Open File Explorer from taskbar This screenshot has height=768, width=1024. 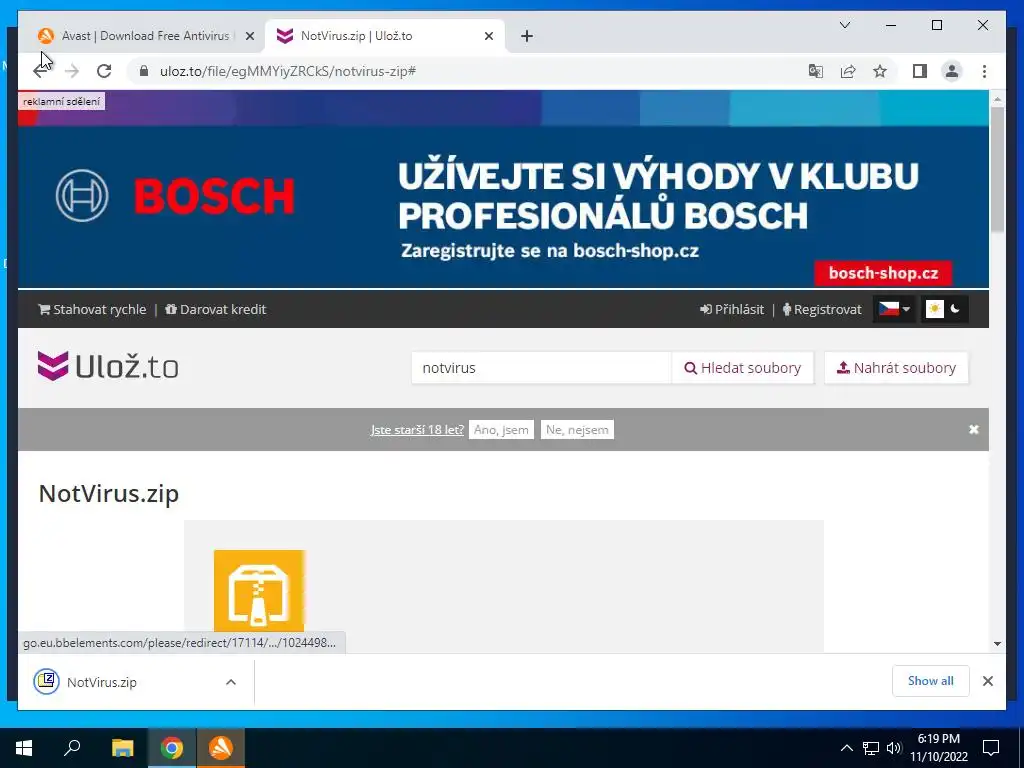[122, 748]
